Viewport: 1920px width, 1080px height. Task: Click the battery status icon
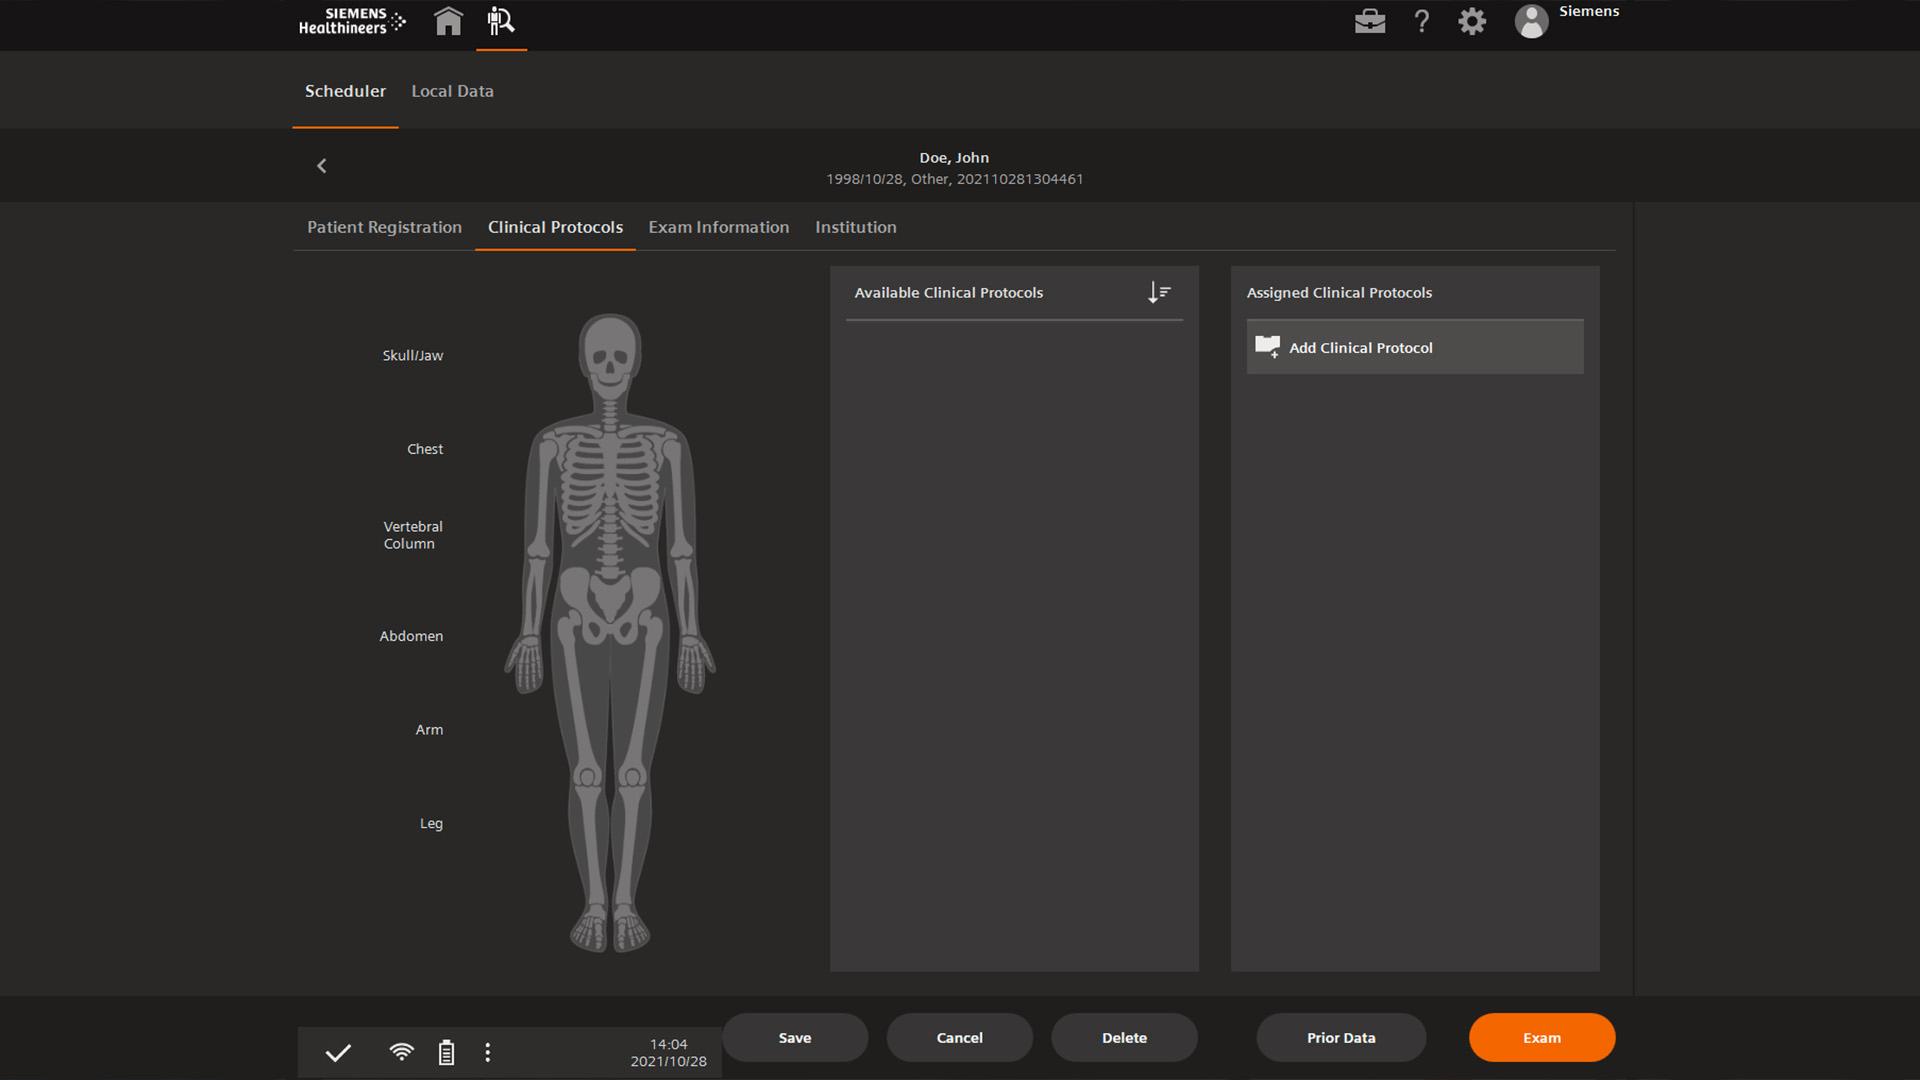446,1052
